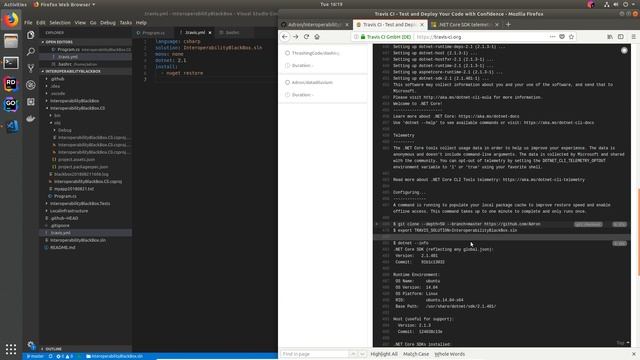Reload the Travis CI page
640x360 pixels.
point(306,37)
